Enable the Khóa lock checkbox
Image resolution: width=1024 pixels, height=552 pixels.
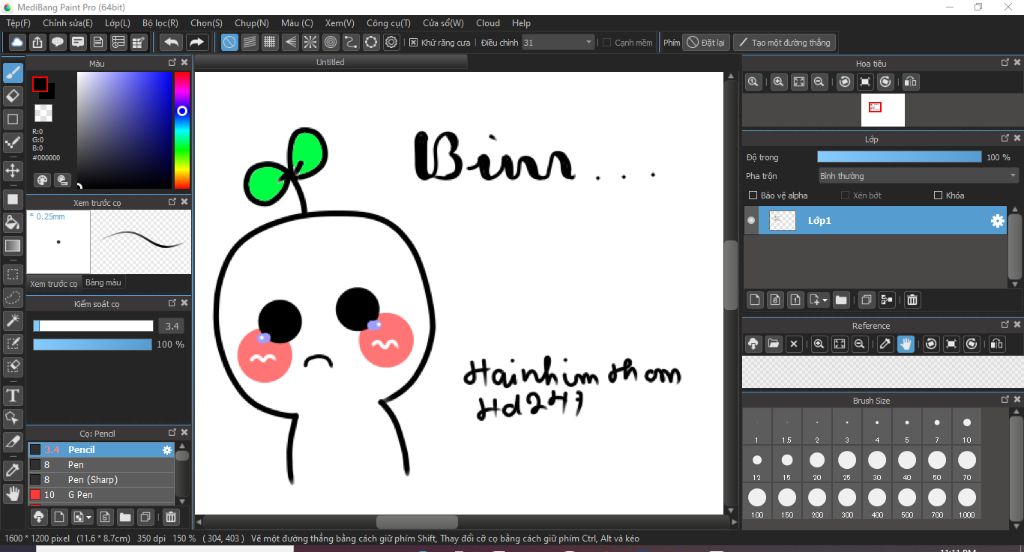click(938, 195)
